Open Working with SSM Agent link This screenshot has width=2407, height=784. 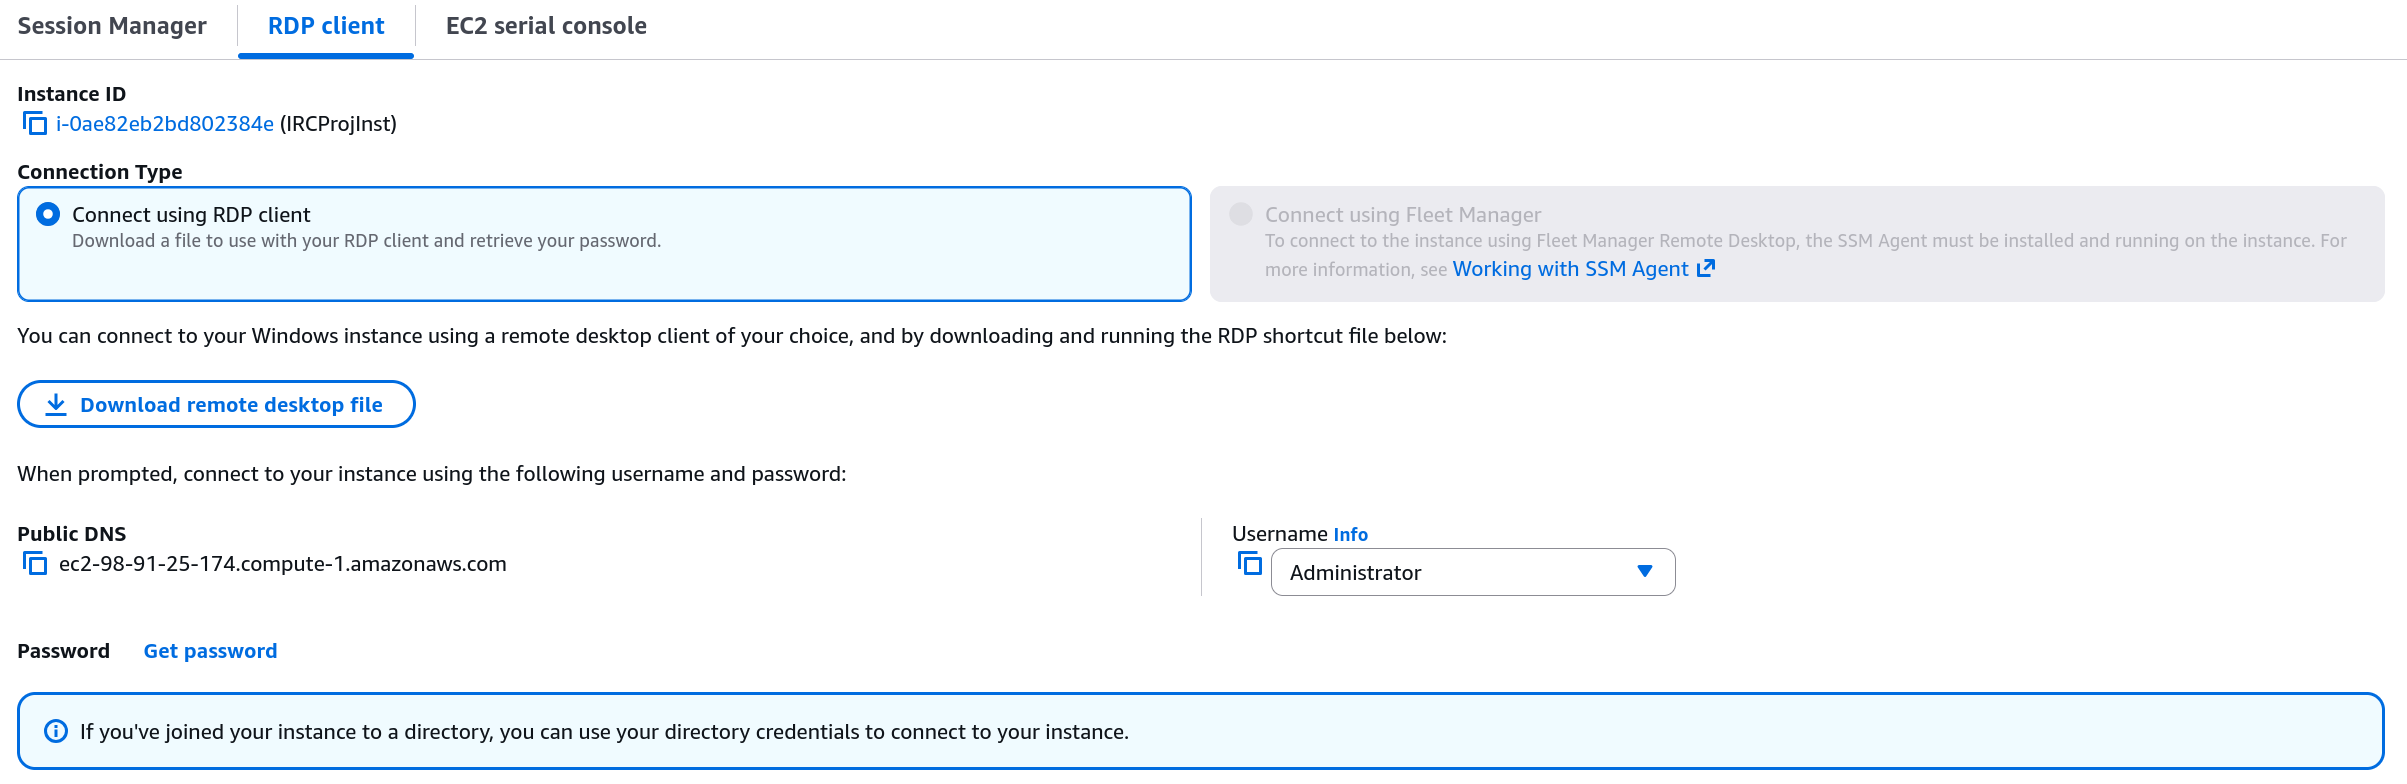pos(1570,269)
